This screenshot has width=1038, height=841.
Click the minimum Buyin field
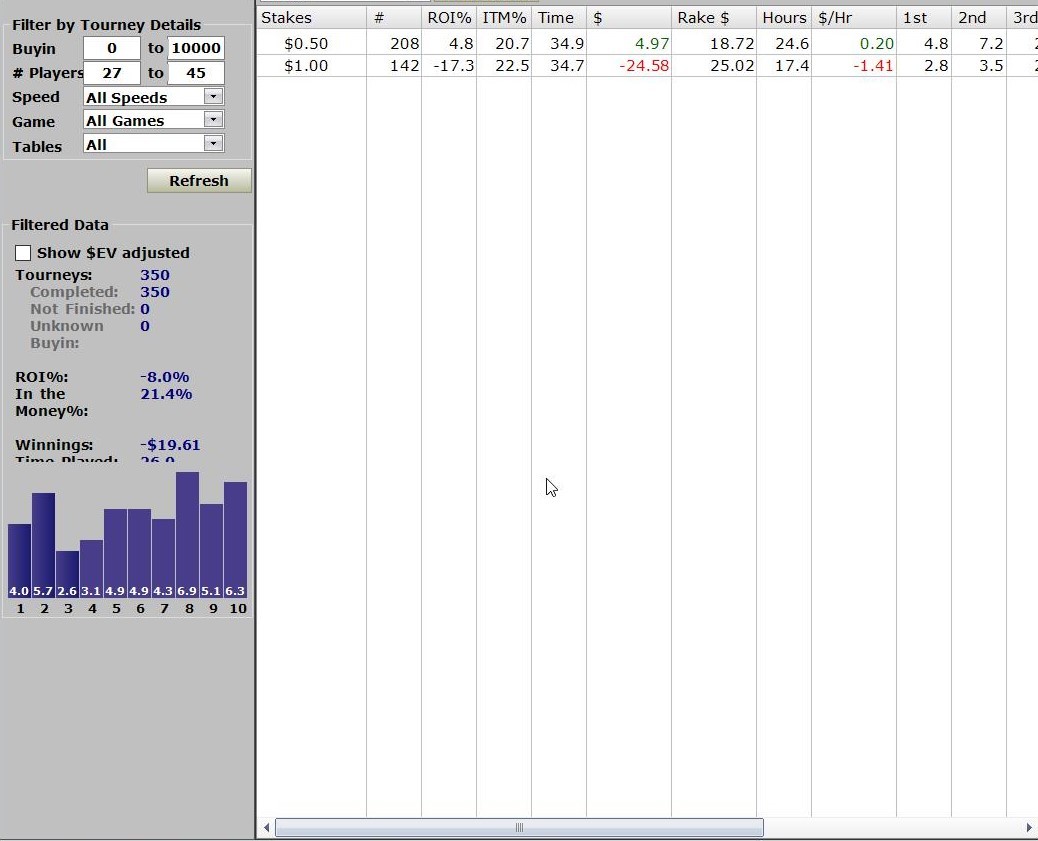pos(112,48)
